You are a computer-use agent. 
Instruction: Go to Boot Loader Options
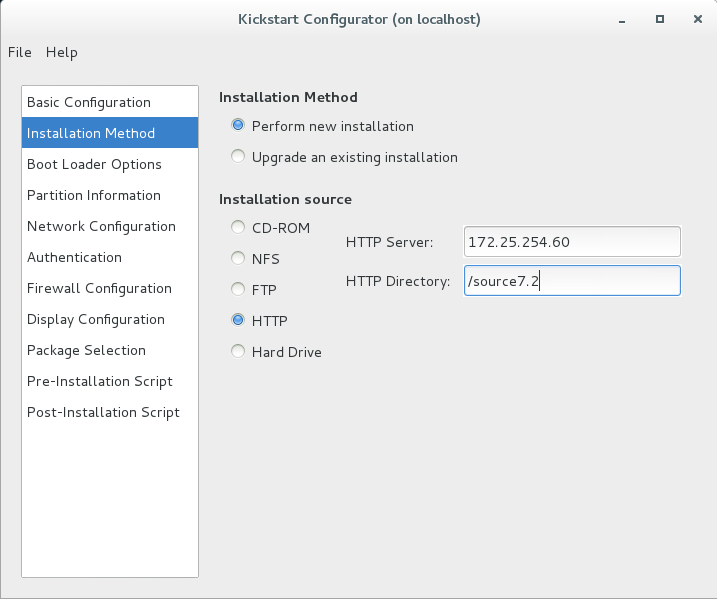pyautogui.click(x=110, y=164)
